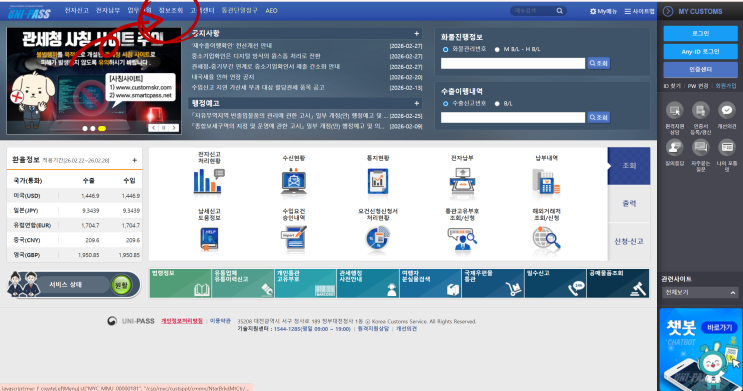Screen dimensions: 743x391
Task: Select the 수출신고번호 radio button
Action: tap(445, 103)
